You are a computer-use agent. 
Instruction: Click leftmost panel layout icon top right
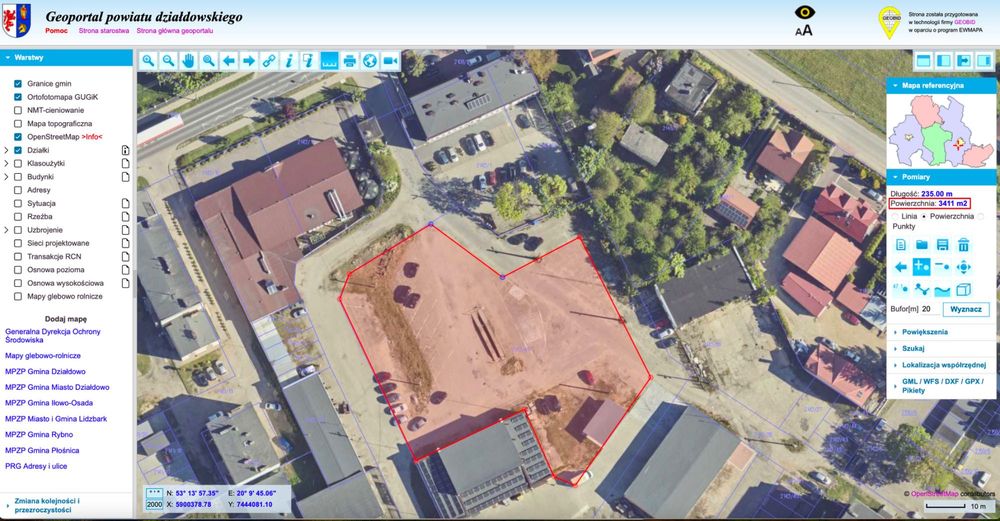click(x=923, y=61)
